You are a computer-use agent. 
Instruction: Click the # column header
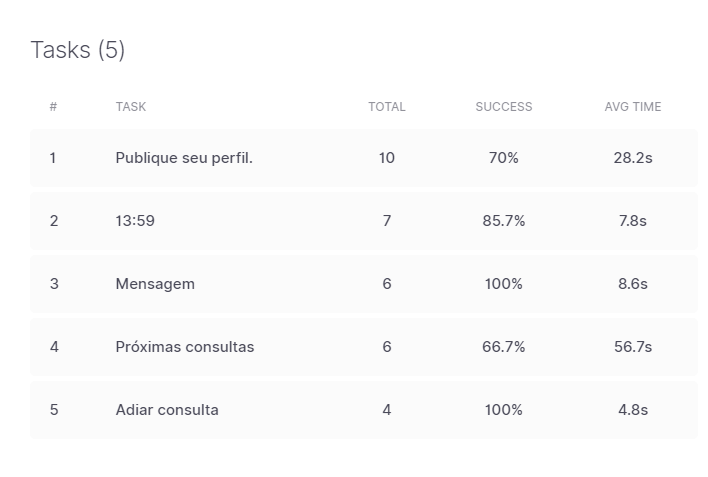[53, 107]
